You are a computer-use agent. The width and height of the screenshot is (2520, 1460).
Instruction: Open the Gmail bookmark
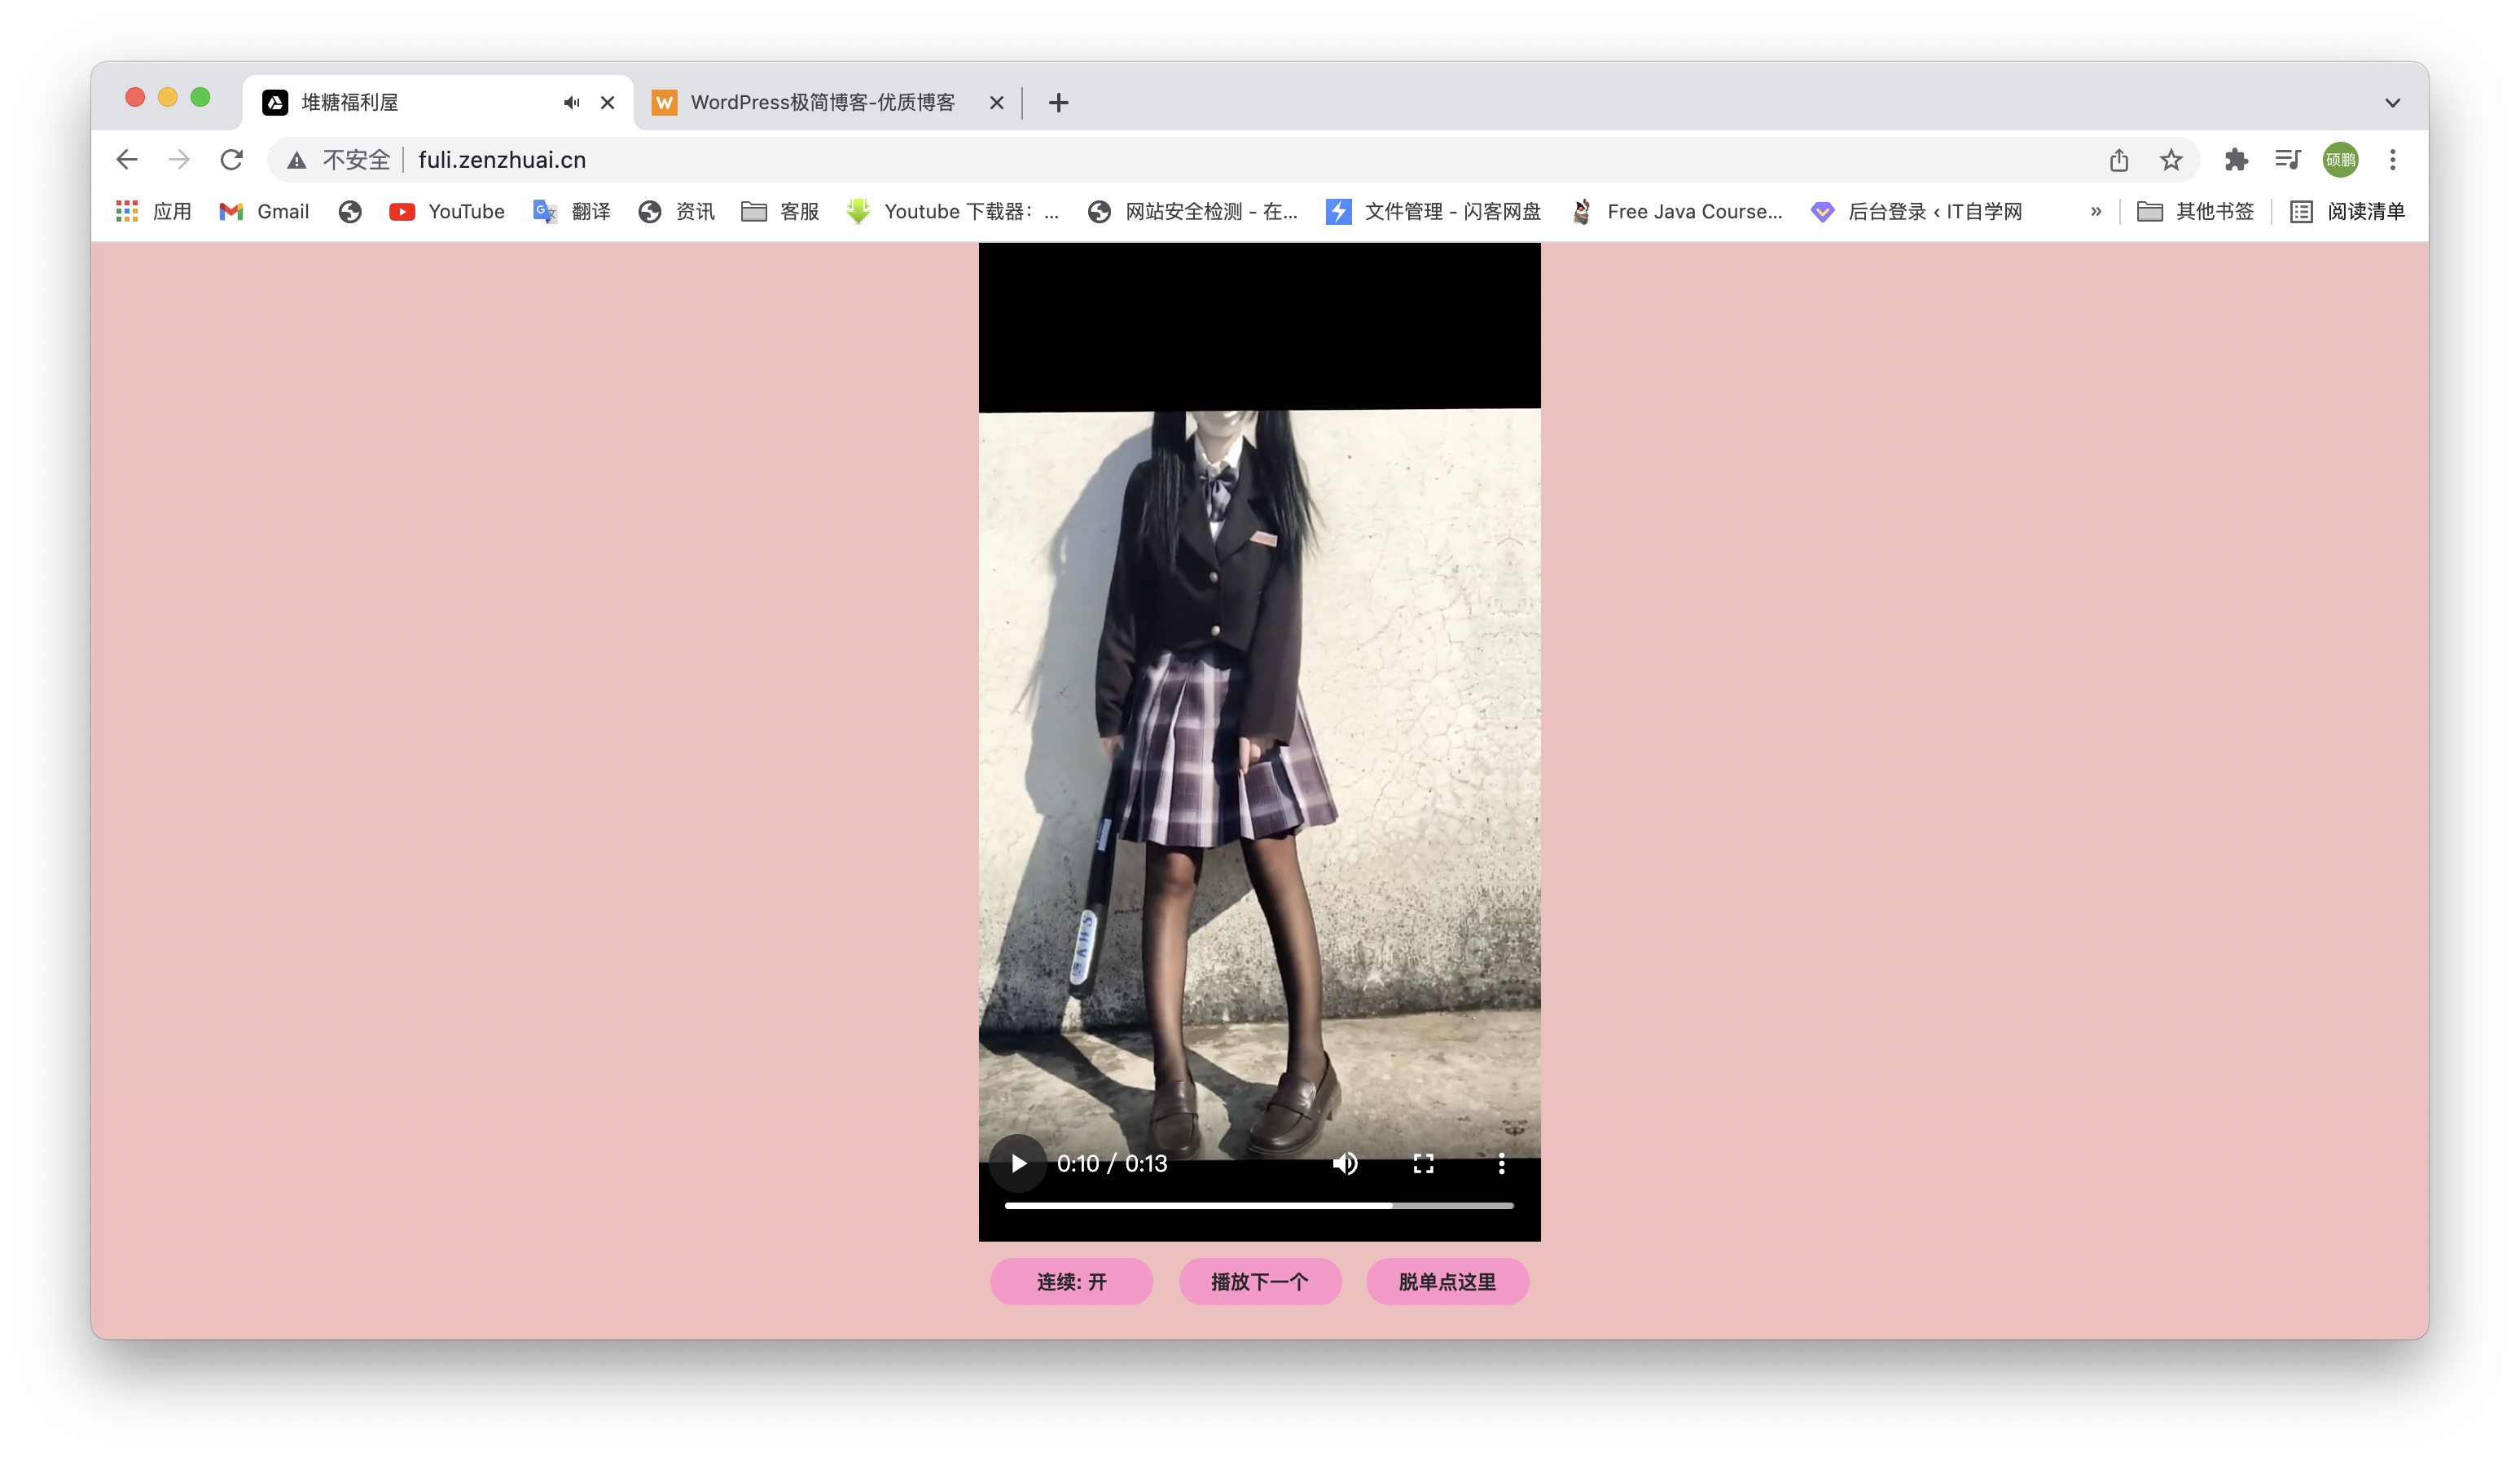[264, 212]
